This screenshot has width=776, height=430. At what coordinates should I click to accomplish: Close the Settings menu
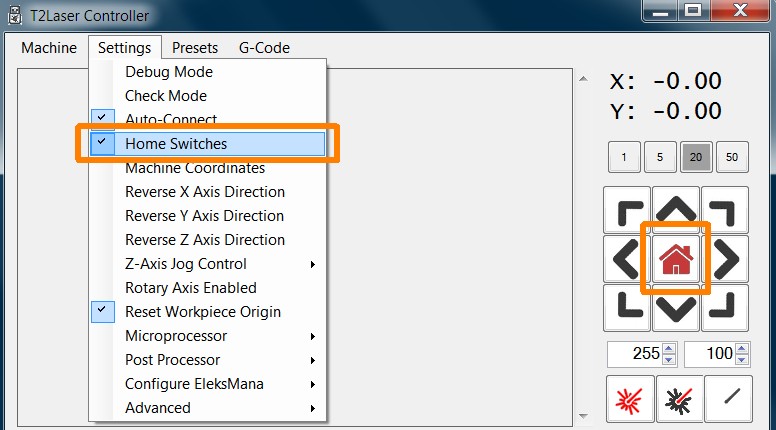click(125, 48)
